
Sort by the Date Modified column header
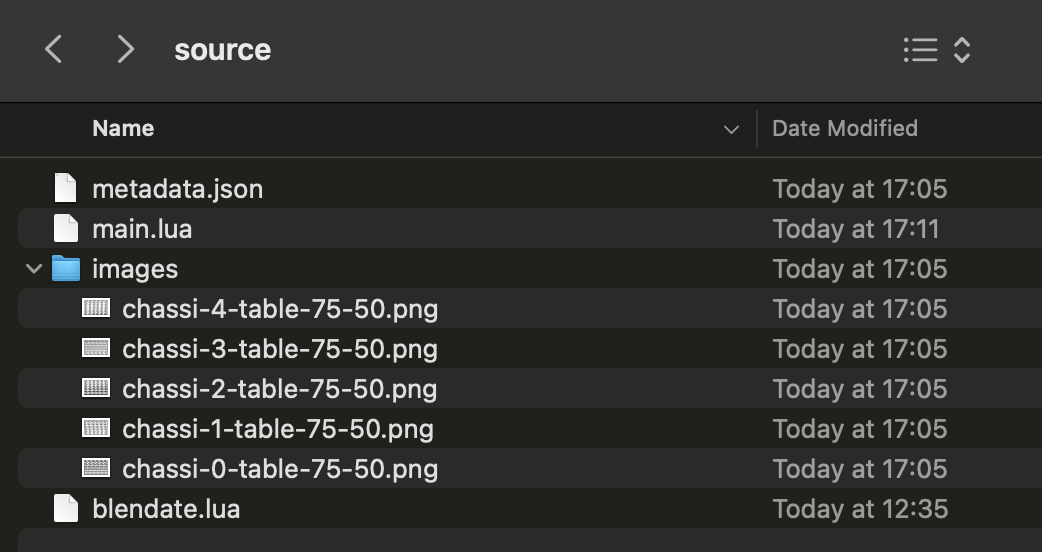(x=845, y=128)
